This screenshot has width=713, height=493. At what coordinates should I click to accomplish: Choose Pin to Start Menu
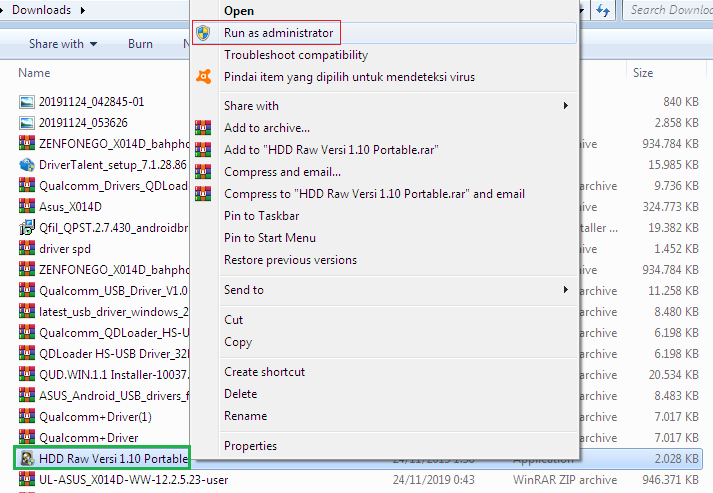270,238
